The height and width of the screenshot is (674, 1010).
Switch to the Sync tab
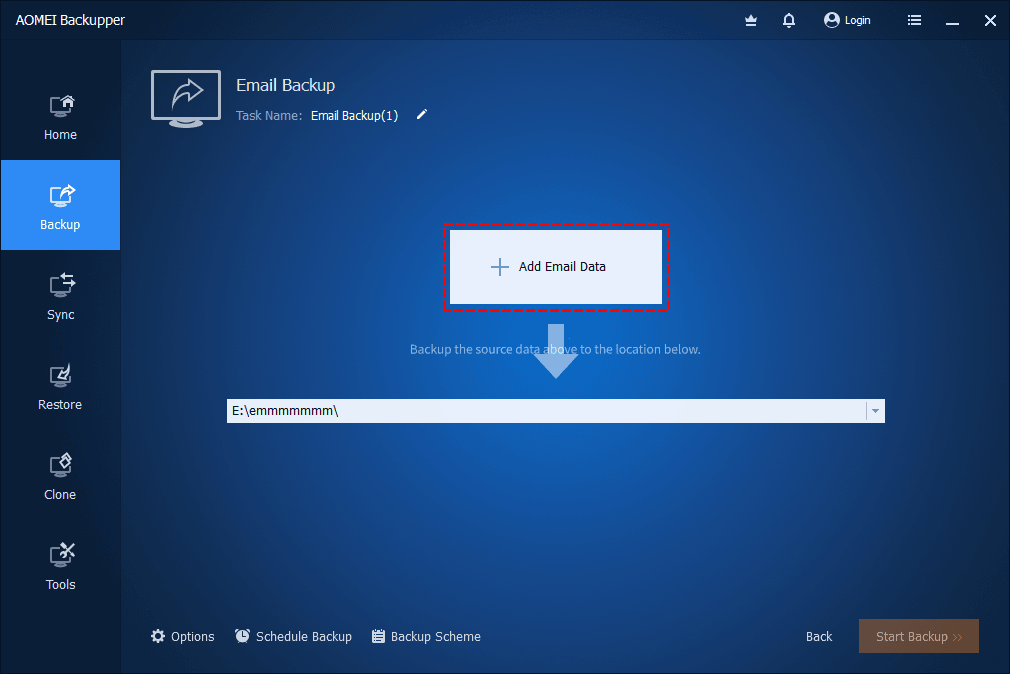[x=60, y=296]
